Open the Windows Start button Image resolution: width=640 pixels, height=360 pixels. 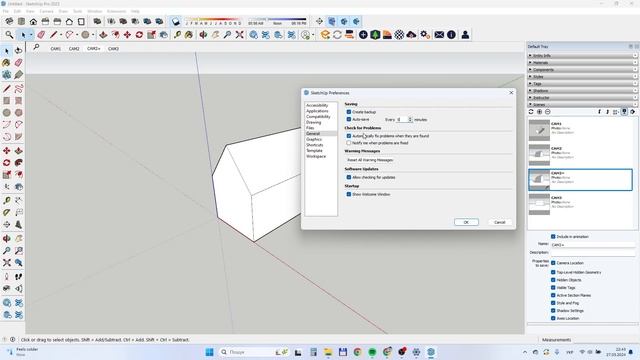click(x=209, y=352)
